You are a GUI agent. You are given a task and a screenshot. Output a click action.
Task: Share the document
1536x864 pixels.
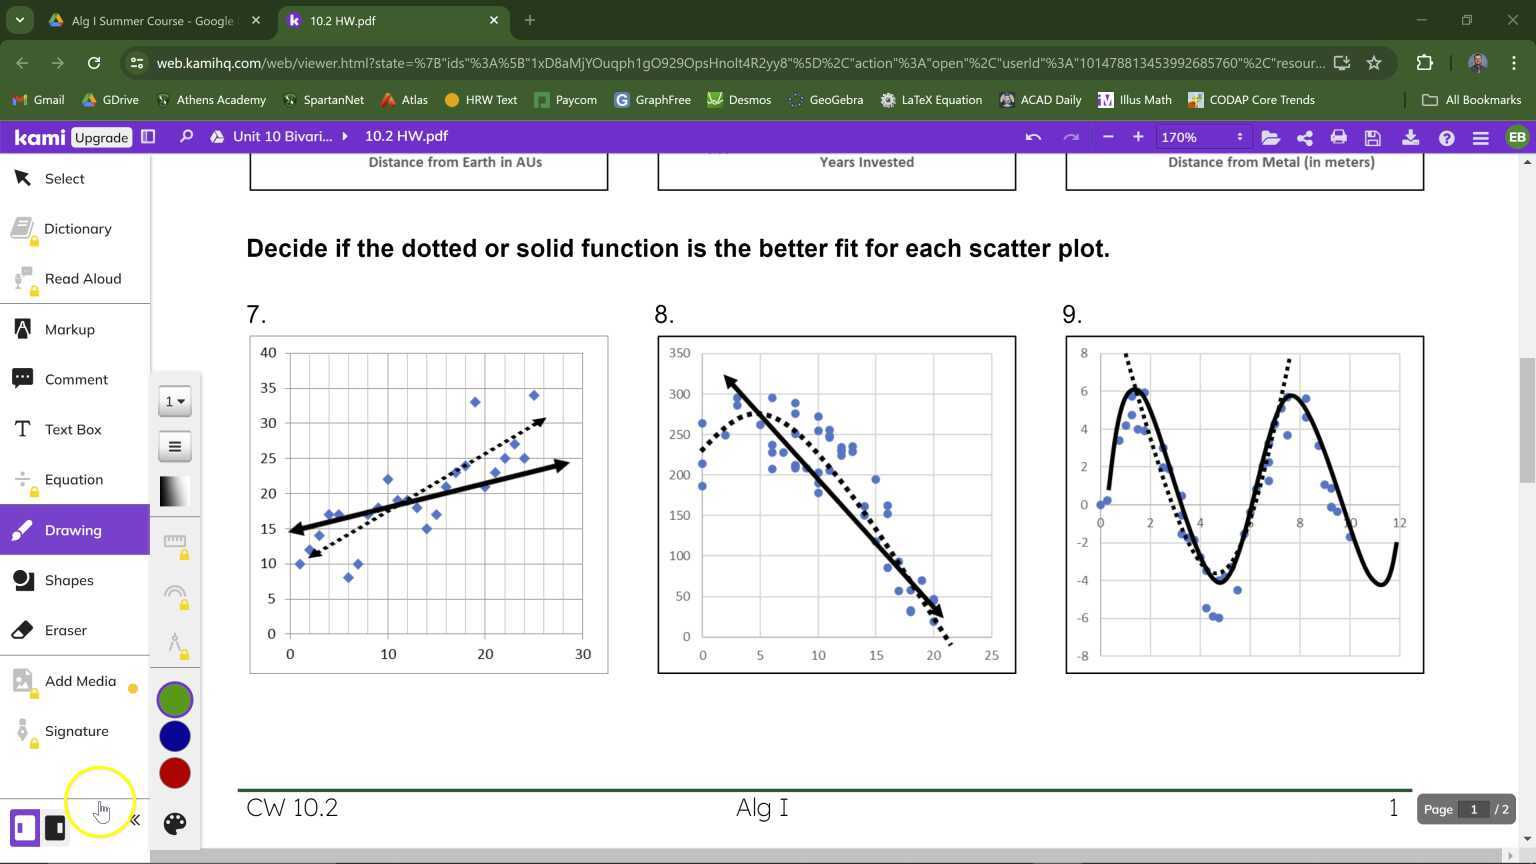point(1304,137)
